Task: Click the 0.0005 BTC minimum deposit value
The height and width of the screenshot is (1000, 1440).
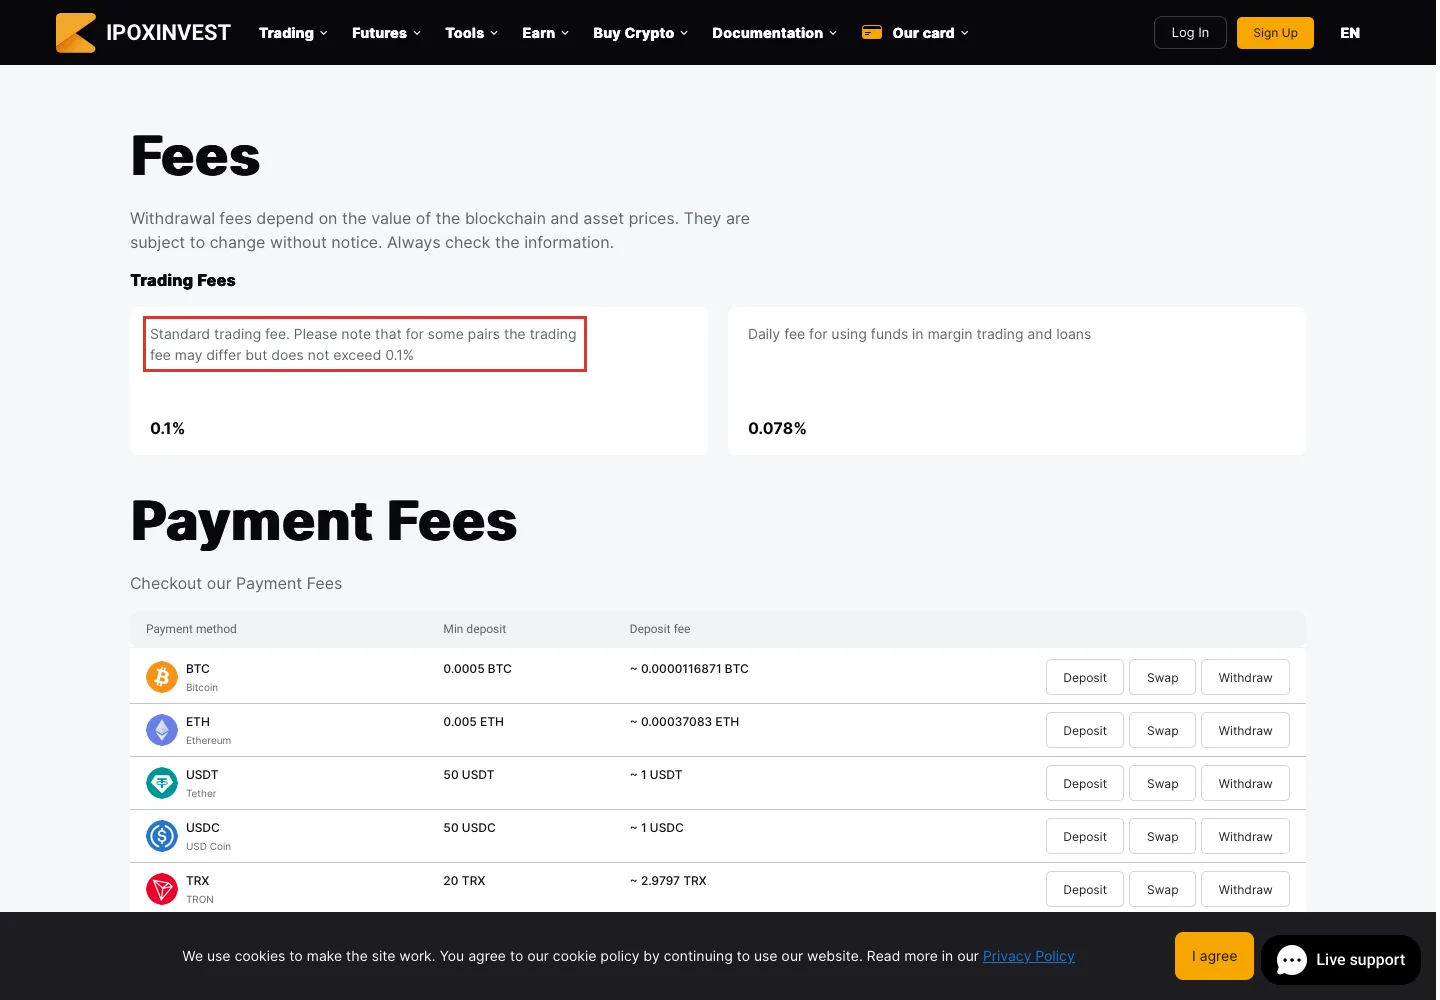Action: coord(477,669)
